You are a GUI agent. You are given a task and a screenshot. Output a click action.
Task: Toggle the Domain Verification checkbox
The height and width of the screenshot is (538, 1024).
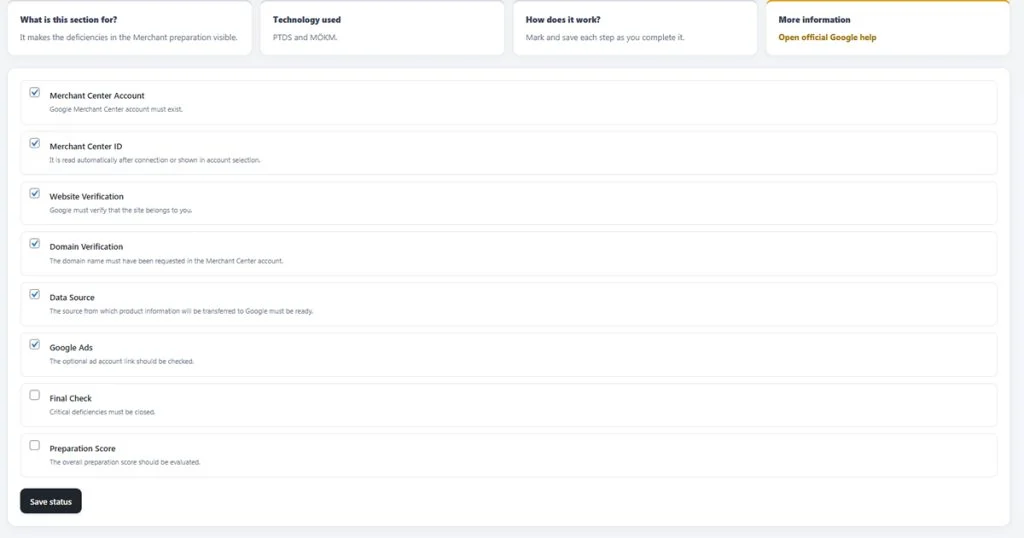35,244
